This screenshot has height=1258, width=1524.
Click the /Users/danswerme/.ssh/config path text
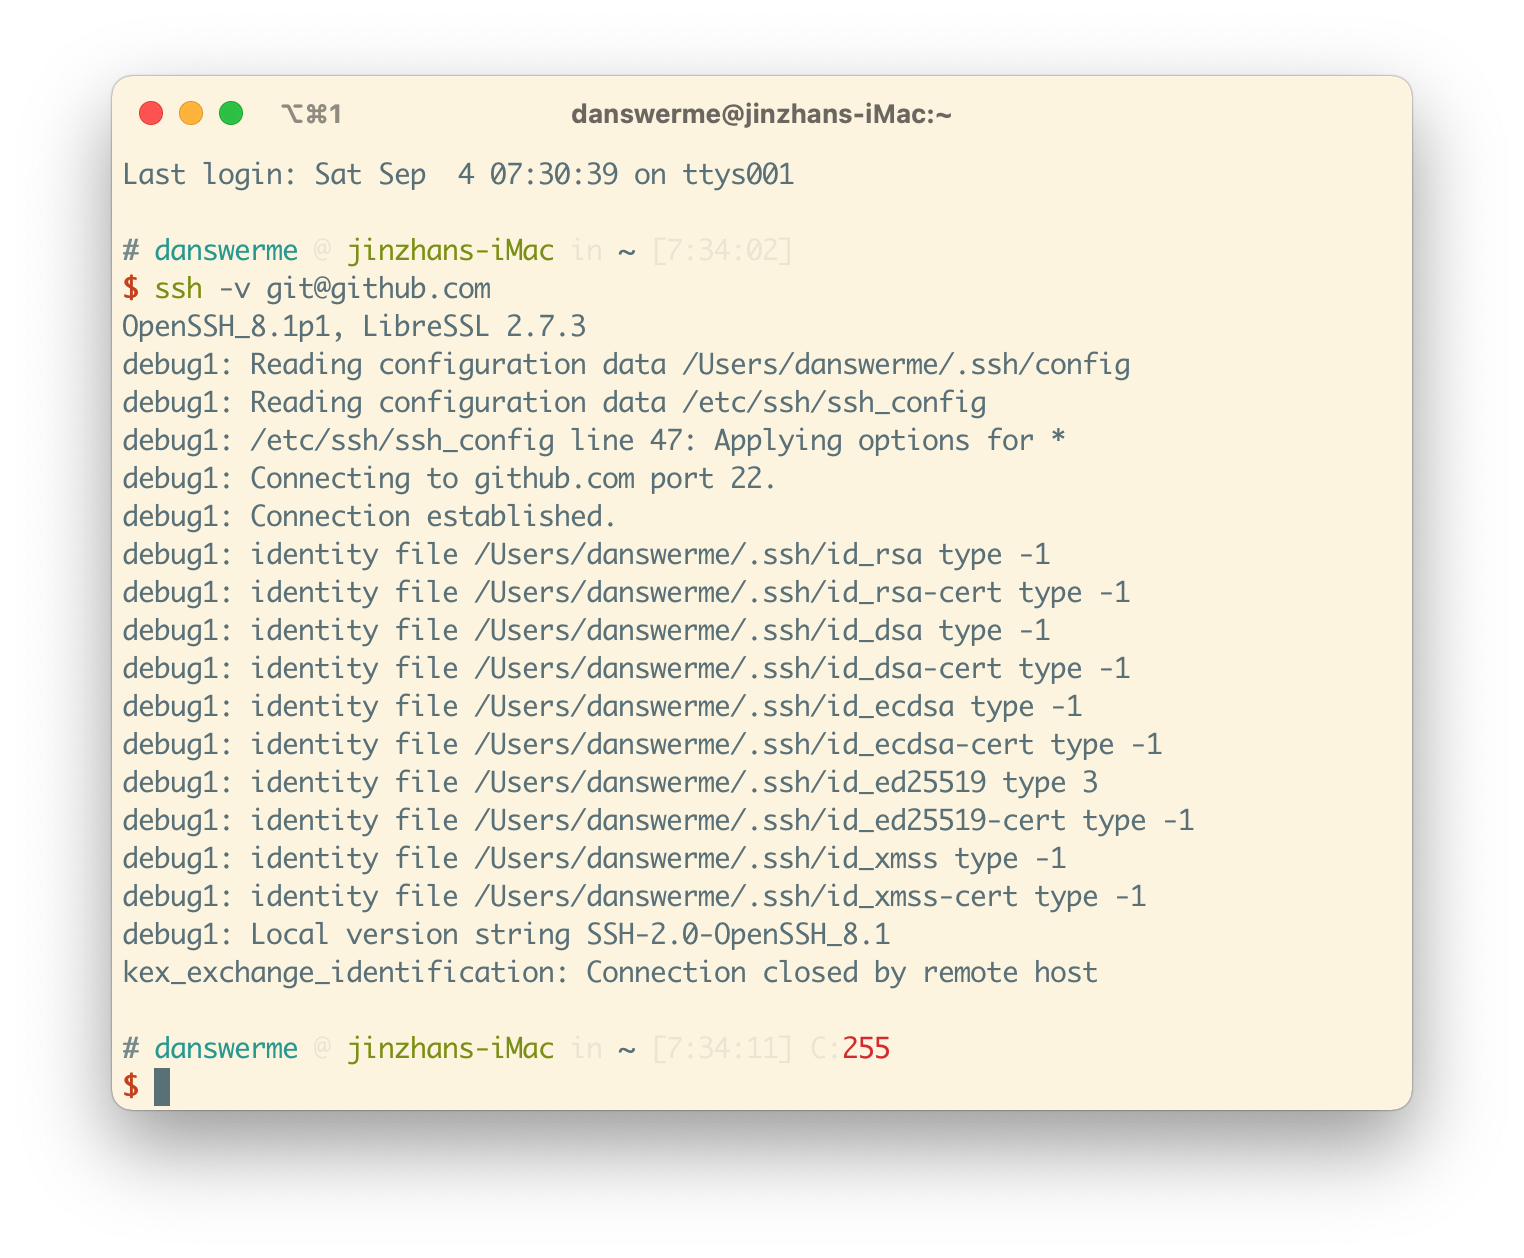(x=905, y=365)
